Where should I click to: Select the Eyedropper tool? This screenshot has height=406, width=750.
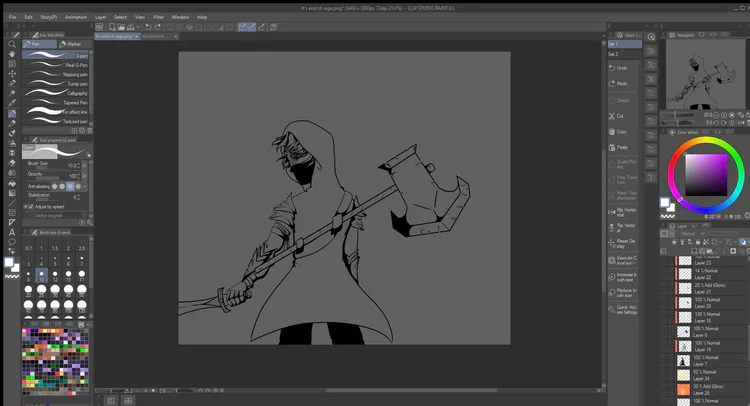pos(12,102)
